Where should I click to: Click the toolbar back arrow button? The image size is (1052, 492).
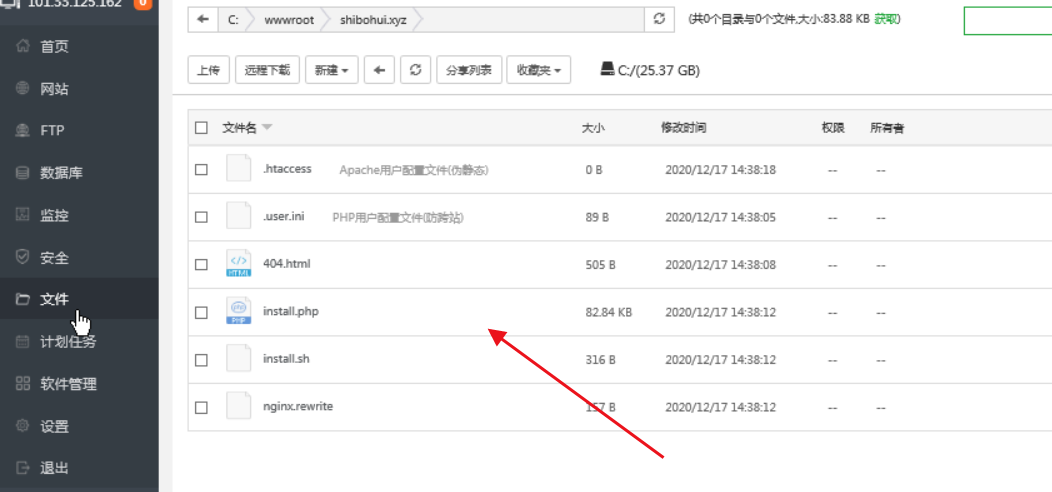(379, 70)
